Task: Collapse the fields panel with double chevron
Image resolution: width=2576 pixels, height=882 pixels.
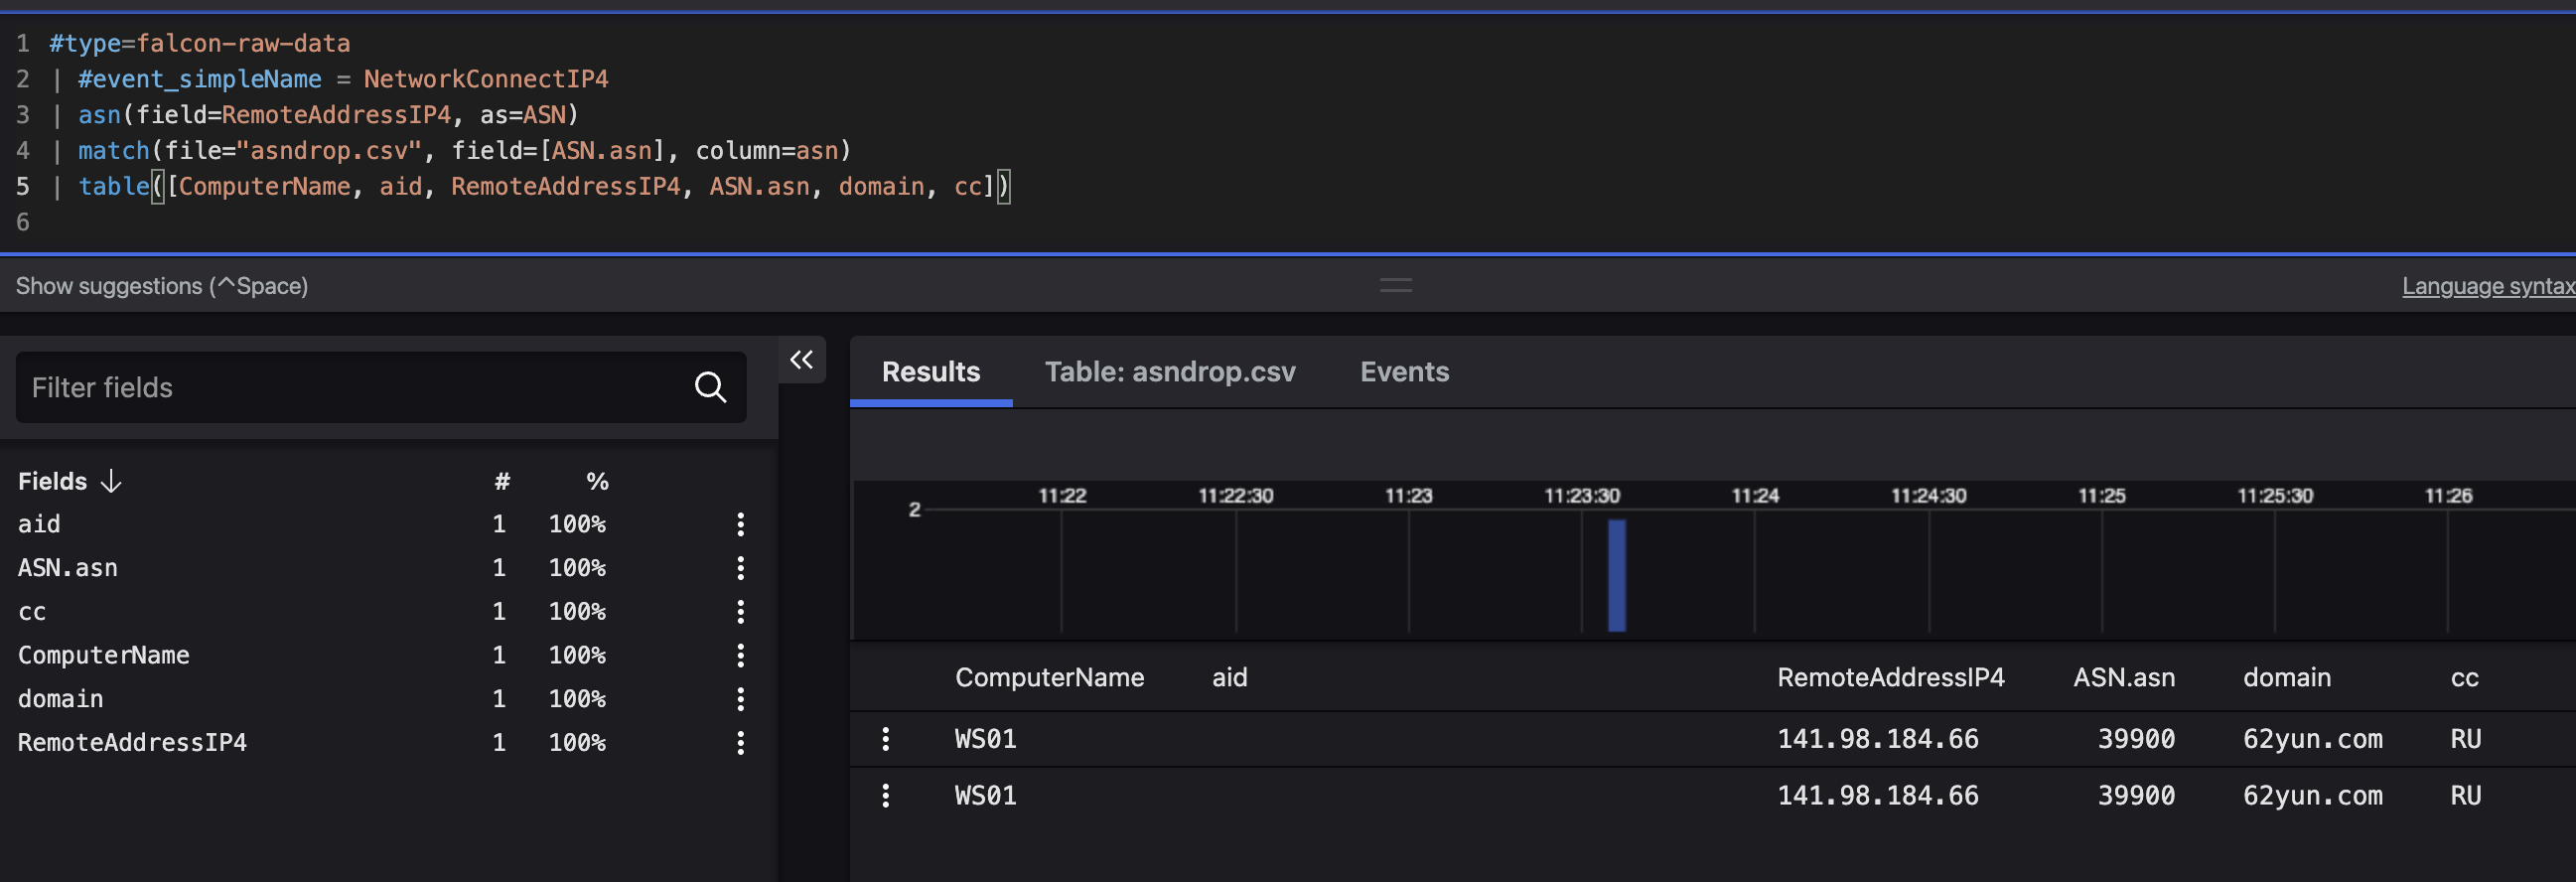Action: (x=802, y=360)
